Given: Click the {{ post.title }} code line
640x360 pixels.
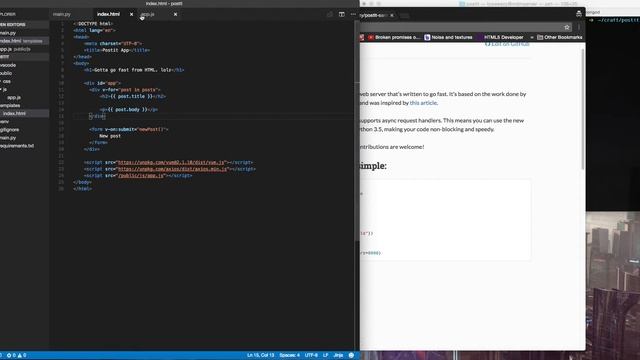Looking at the screenshot, I should click(x=133, y=96).
